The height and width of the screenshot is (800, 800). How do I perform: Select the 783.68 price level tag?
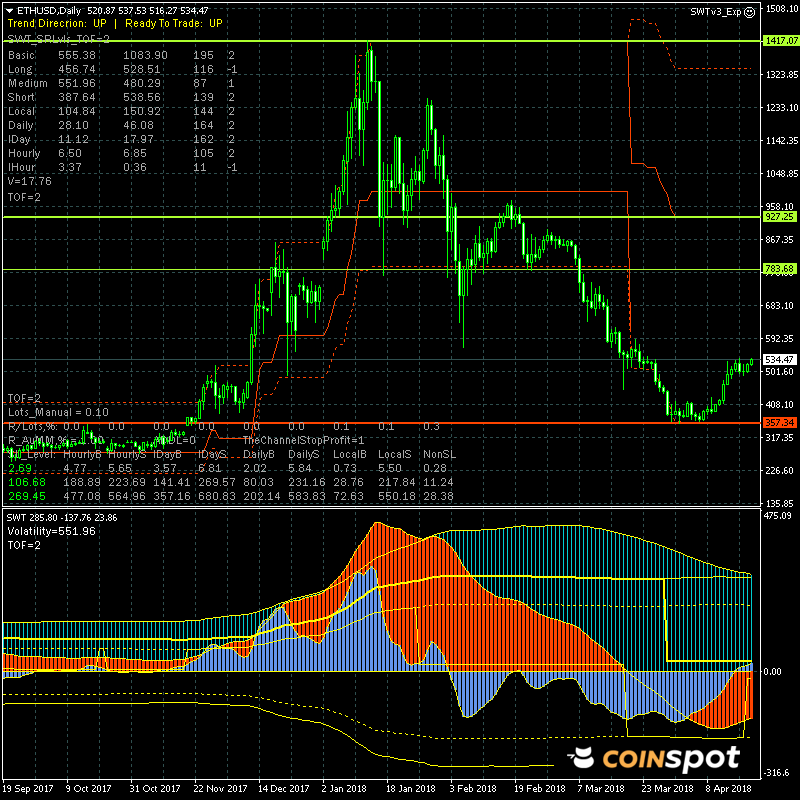tap(777, 269)
